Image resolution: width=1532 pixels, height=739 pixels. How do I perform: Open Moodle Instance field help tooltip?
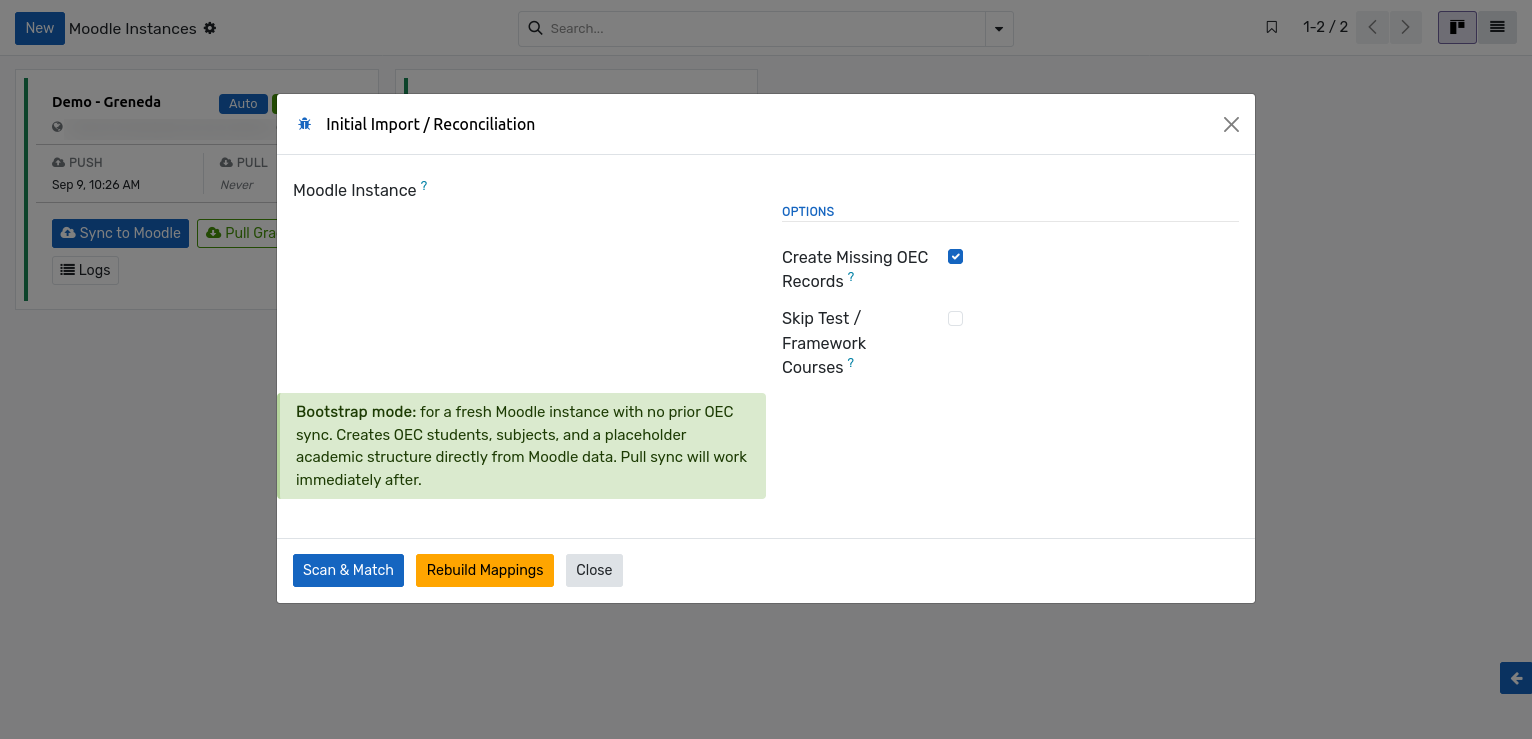[x=424, y=185]
